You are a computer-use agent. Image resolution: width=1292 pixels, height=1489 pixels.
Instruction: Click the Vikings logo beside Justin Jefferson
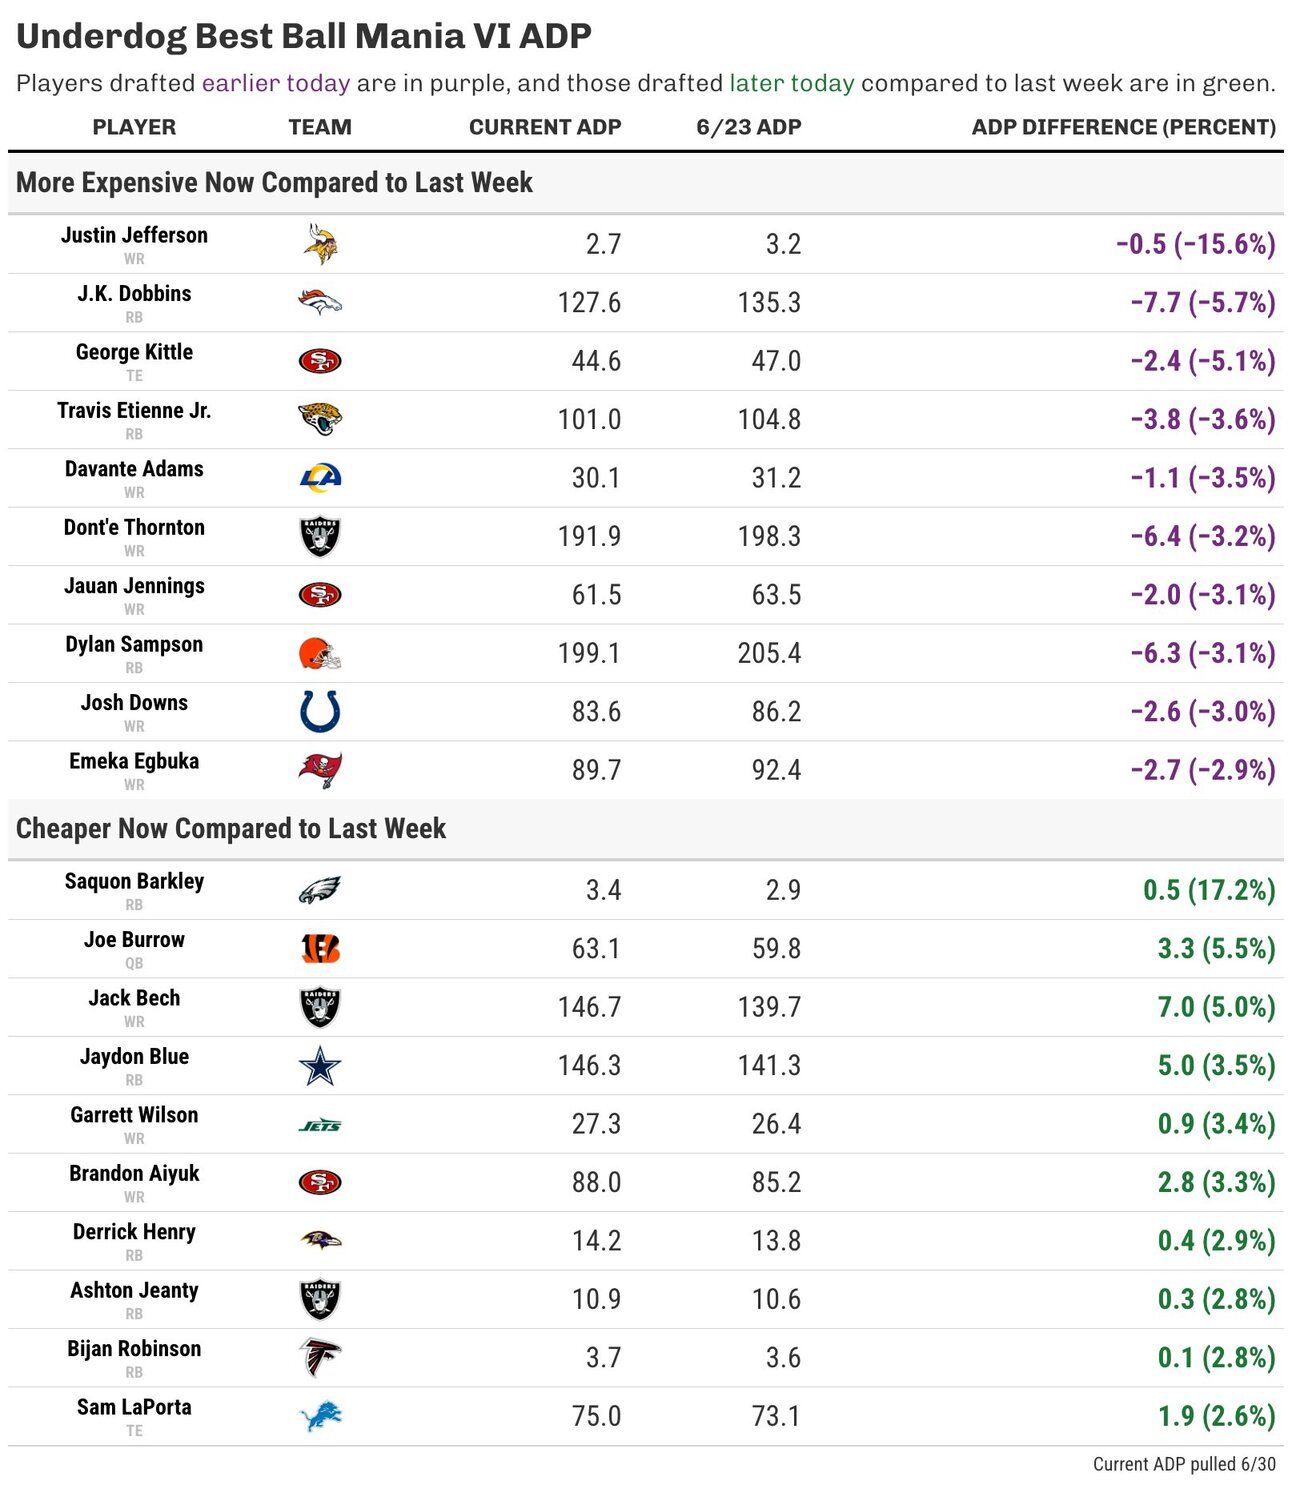click(320, 244)
